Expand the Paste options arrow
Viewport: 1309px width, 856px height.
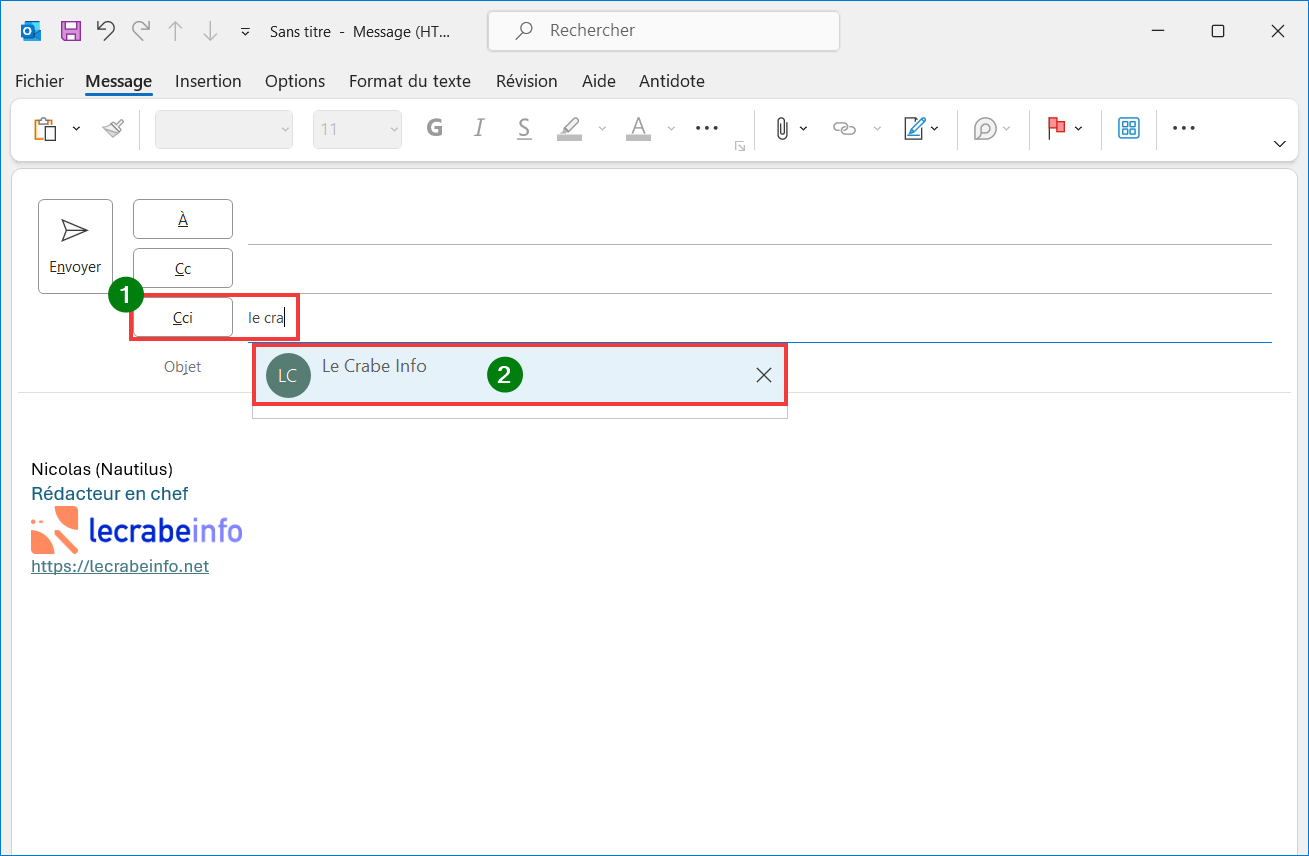click(76, 129)
